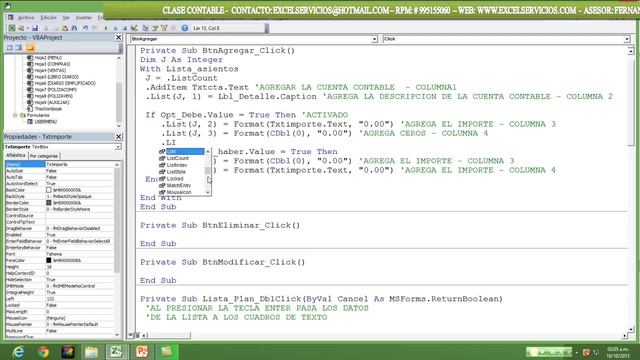Viewport: 640px width, 360px height.
Task: Click the View Microsoft Excel toolbar icon
Action: (x=12, y=28)
